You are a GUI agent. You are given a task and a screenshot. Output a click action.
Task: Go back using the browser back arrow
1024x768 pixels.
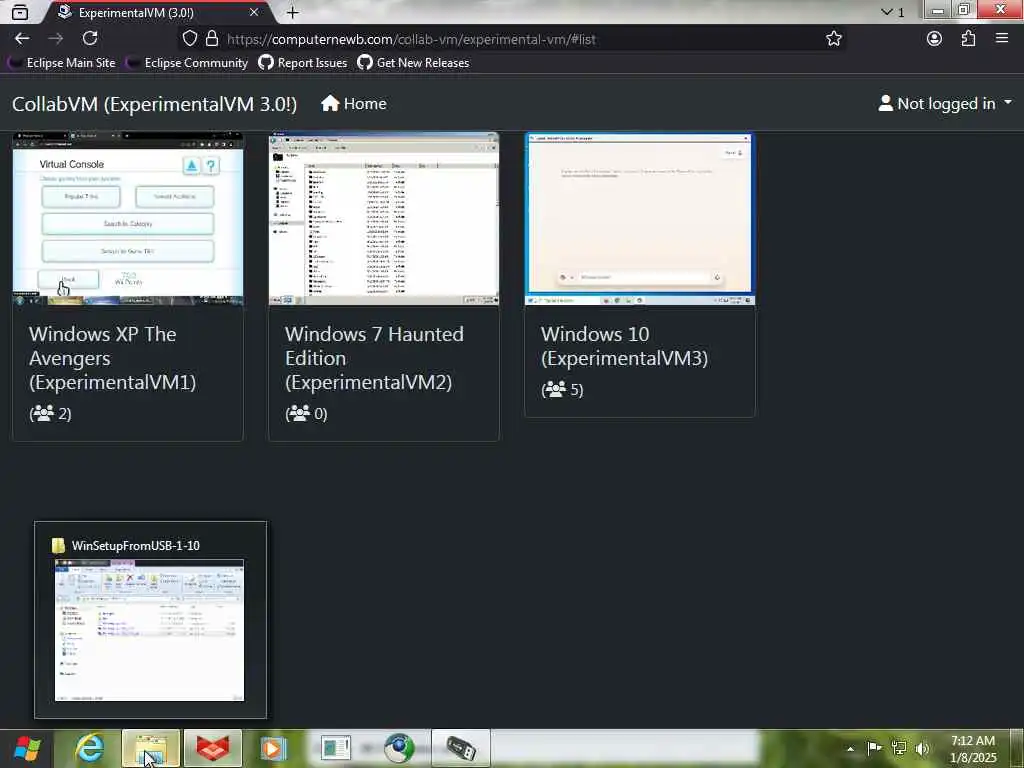click(x=22, y=39)
